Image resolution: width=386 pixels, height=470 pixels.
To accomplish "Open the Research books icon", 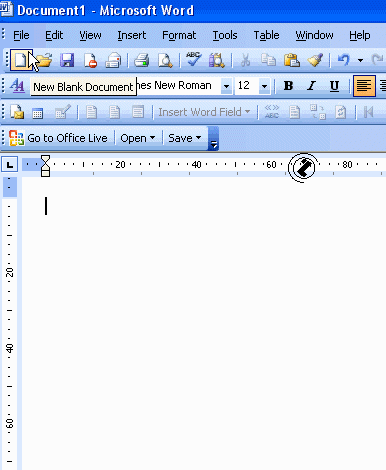I will [217, 60].
